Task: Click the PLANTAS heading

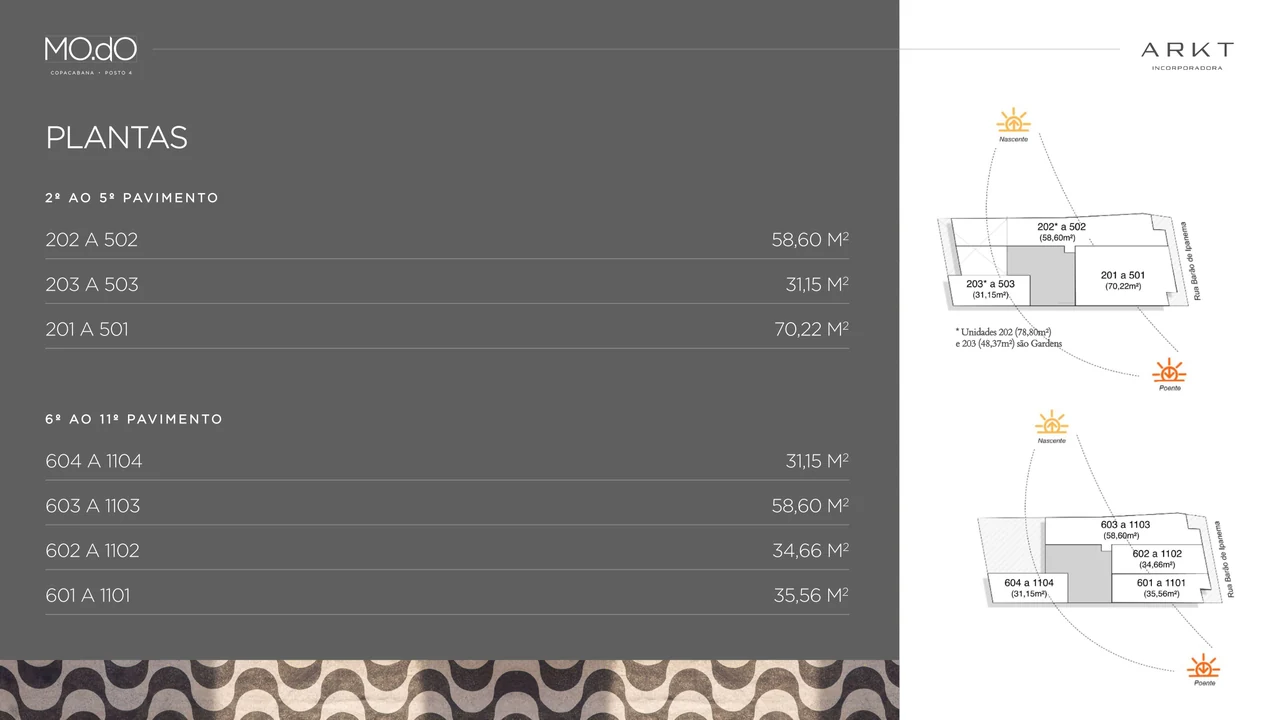Action: point(117,138)
